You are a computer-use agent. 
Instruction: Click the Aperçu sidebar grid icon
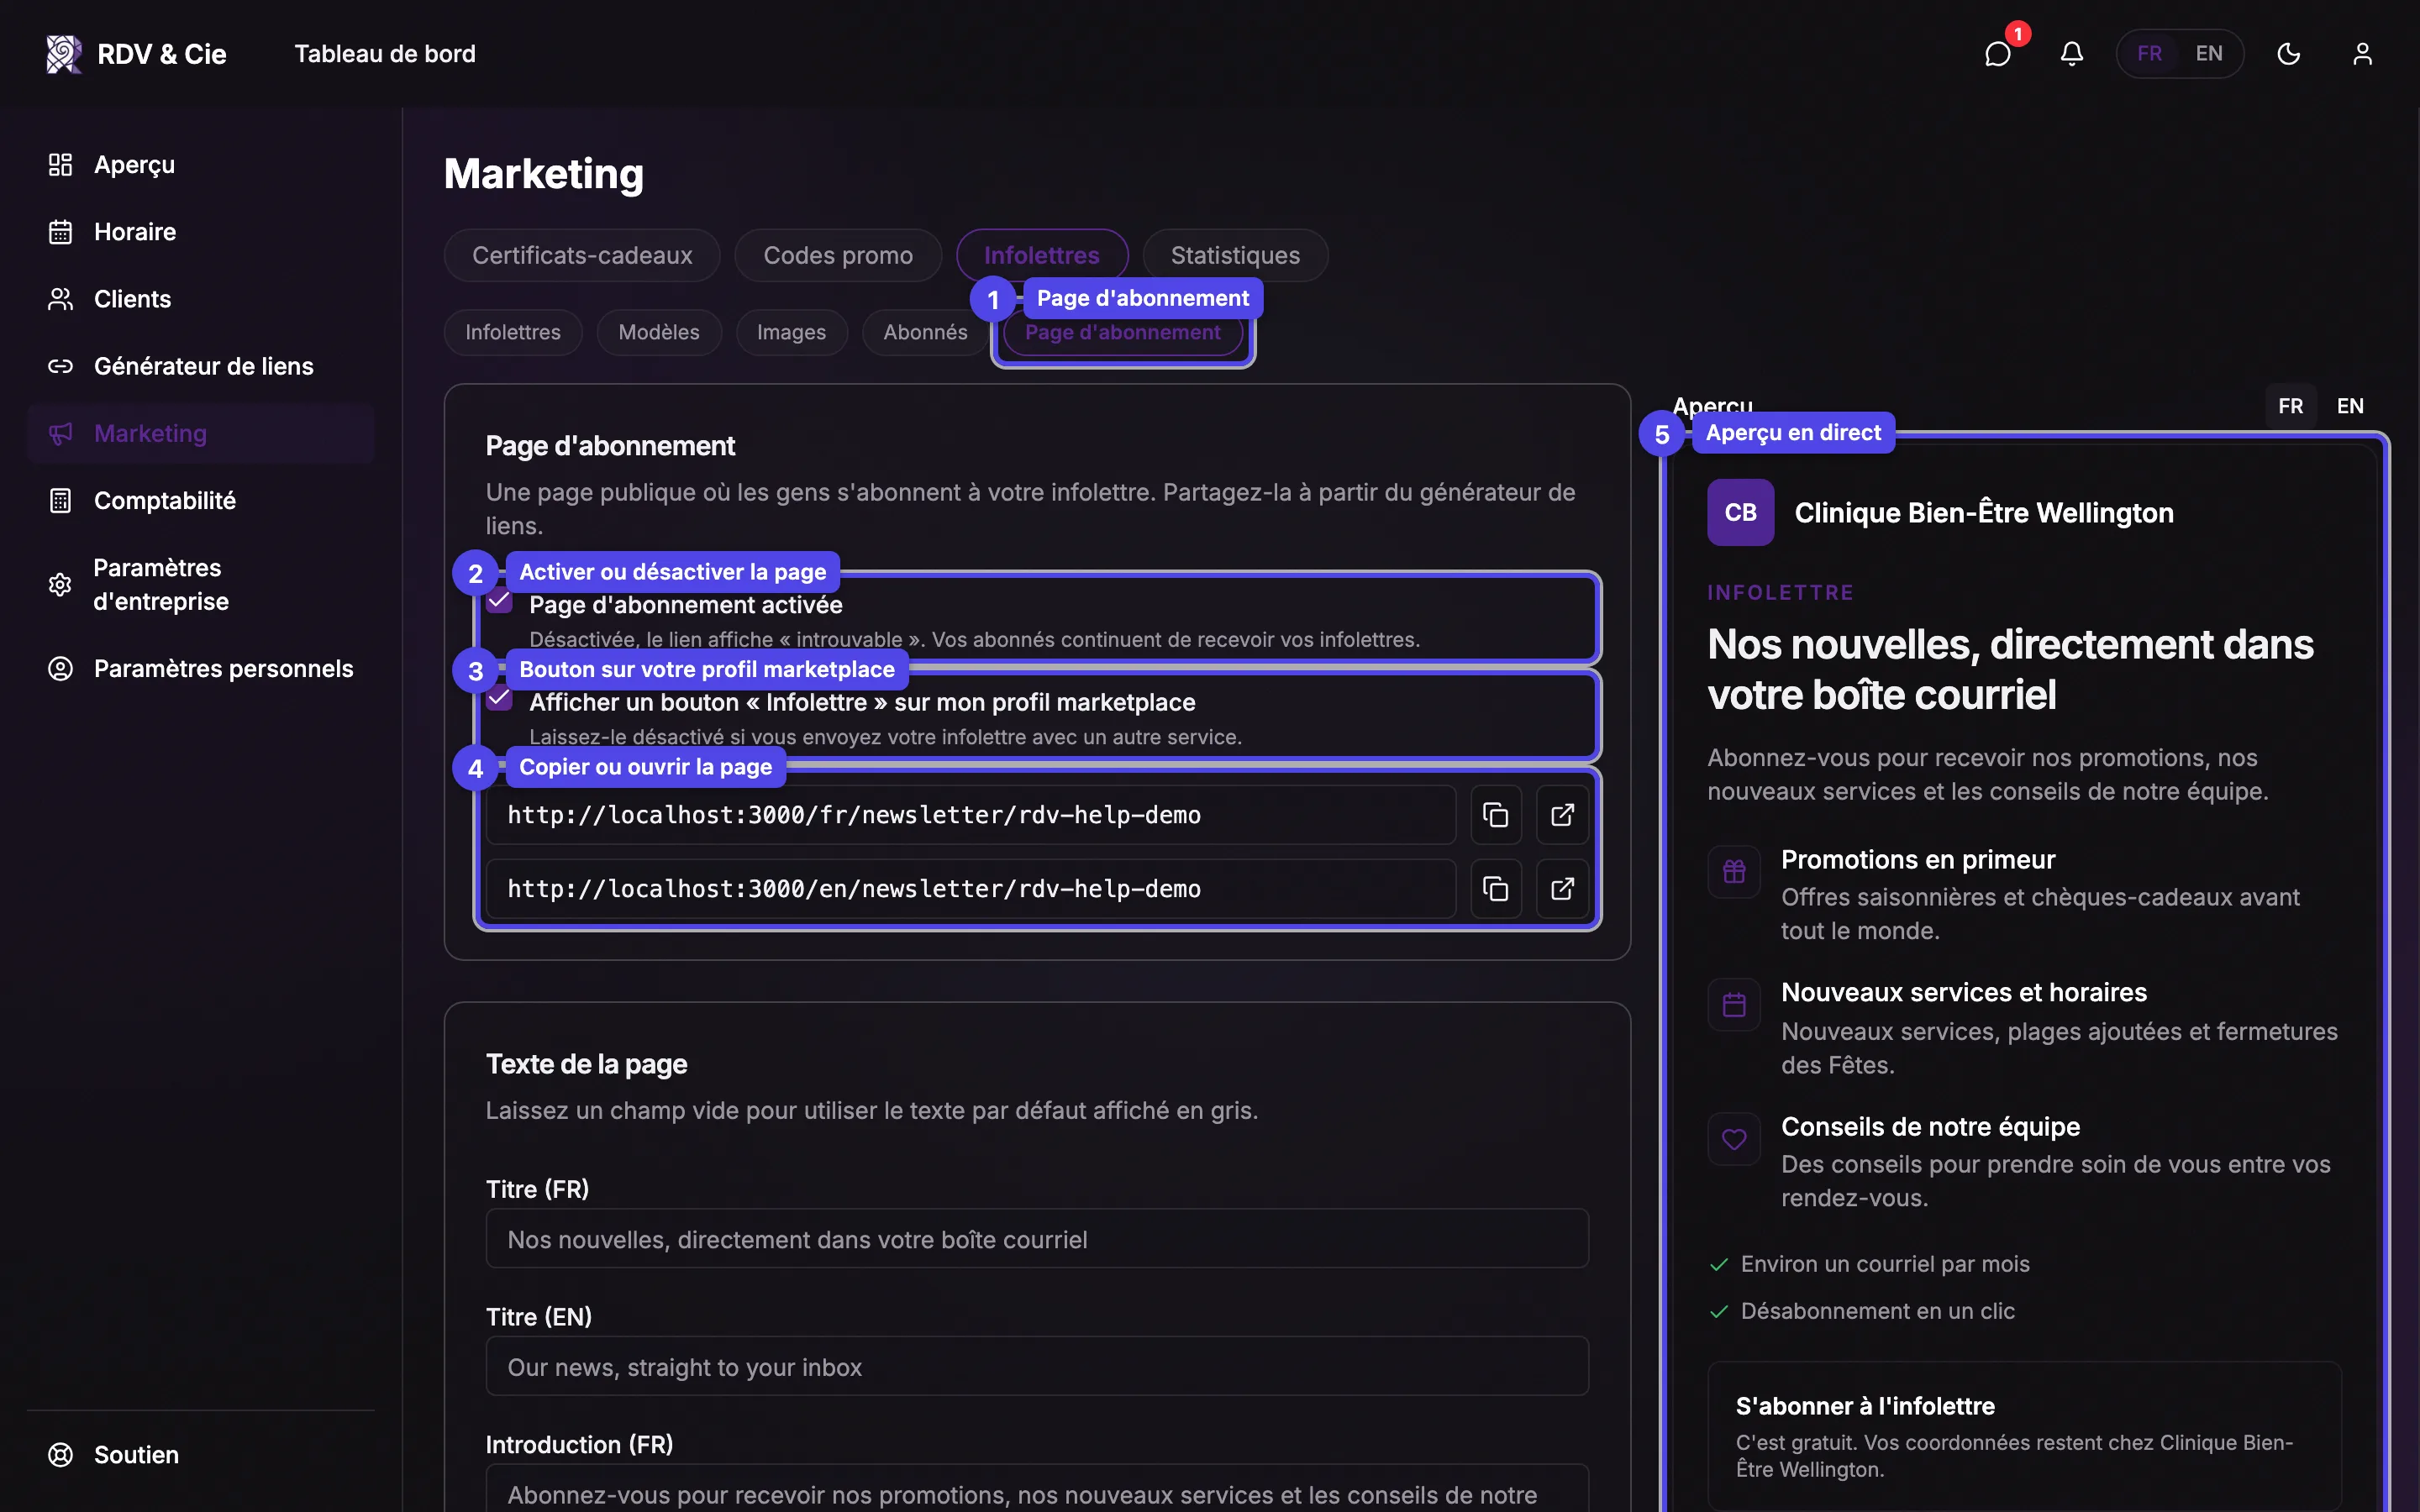(60, 164)
